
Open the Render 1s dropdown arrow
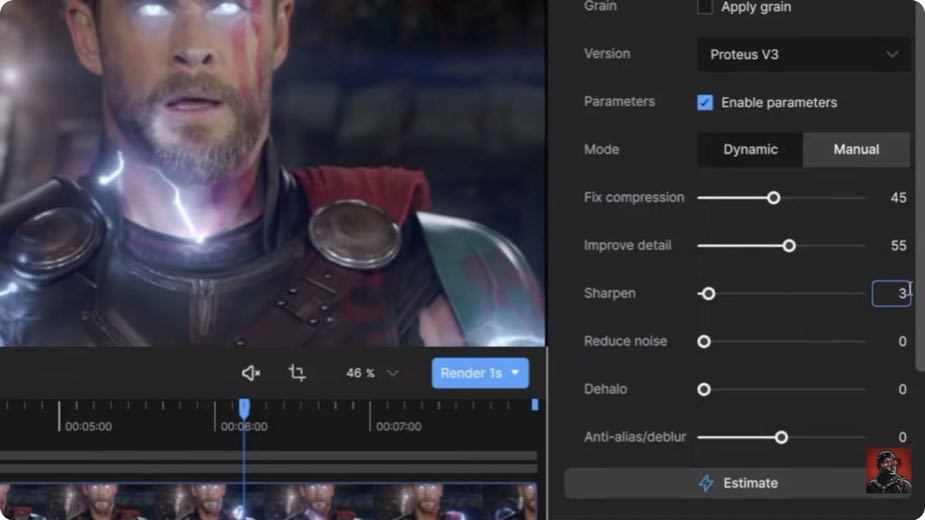[515, 372]
